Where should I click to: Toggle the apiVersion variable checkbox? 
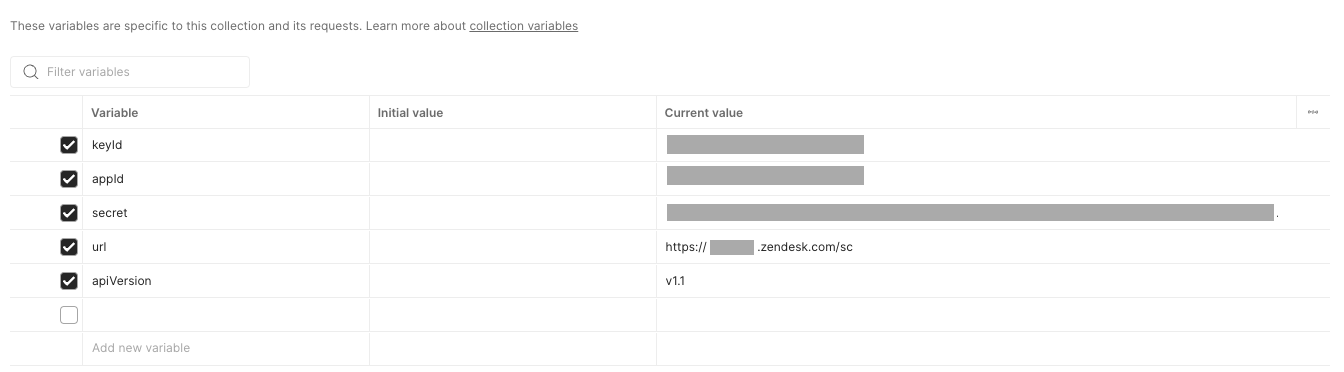pyautogui.click(x=69, y=281)
